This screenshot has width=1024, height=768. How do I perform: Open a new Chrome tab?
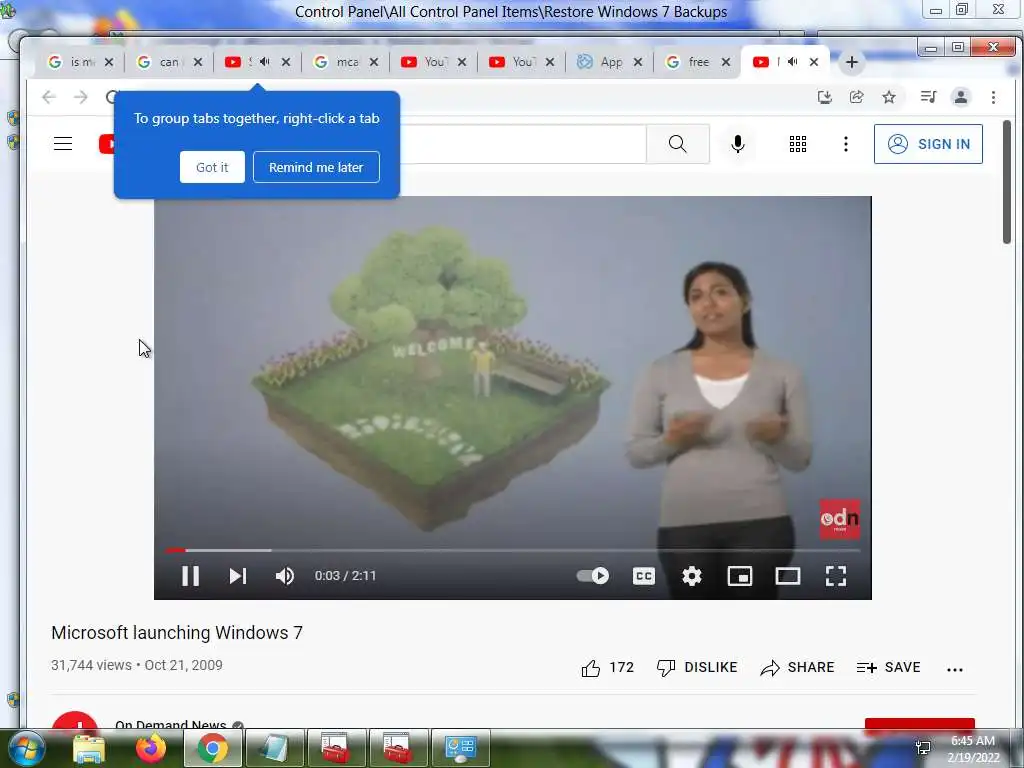click(x=851, y=62)
